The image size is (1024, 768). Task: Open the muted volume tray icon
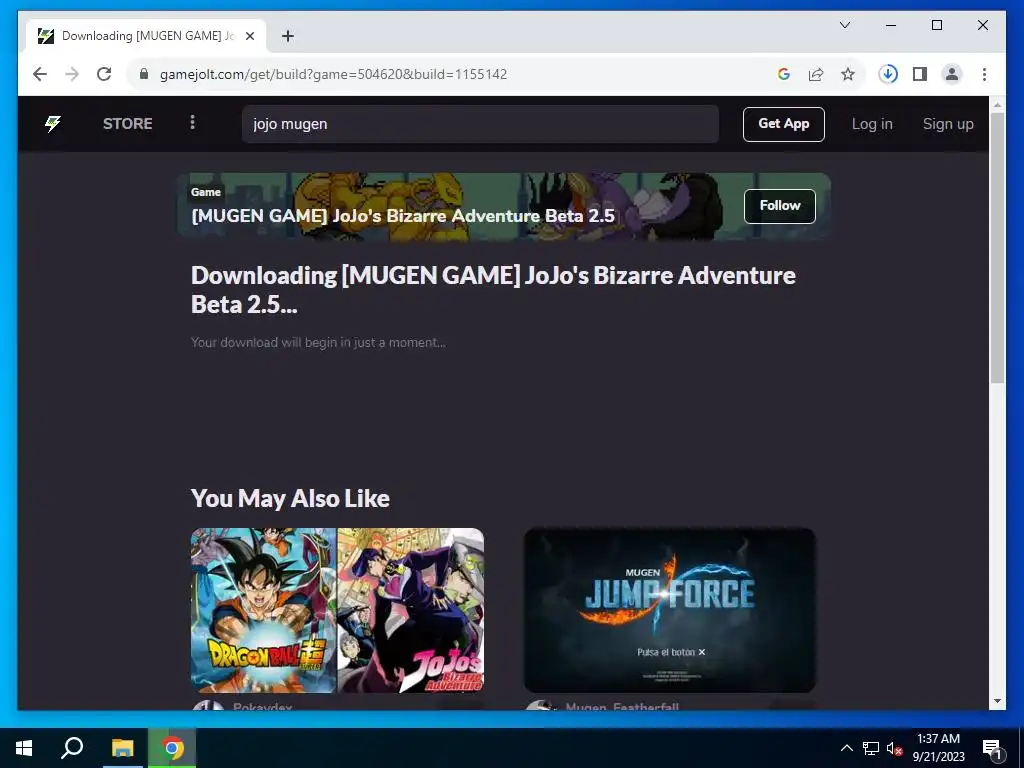(x=894, y=748)
